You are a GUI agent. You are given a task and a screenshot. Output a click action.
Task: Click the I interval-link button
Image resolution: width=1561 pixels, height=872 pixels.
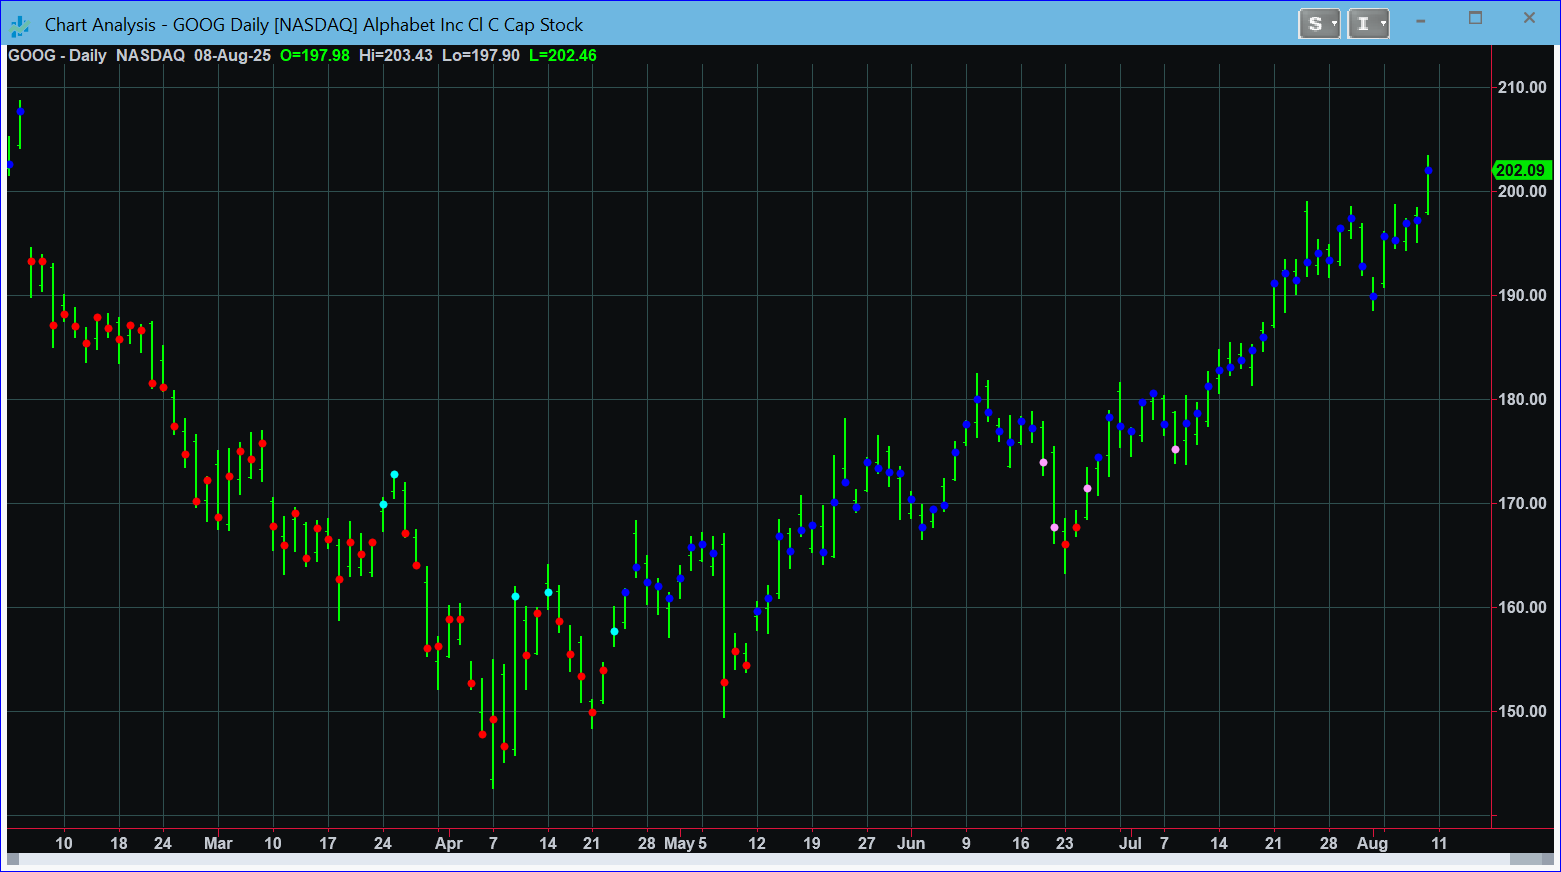tap(1362, 24)
